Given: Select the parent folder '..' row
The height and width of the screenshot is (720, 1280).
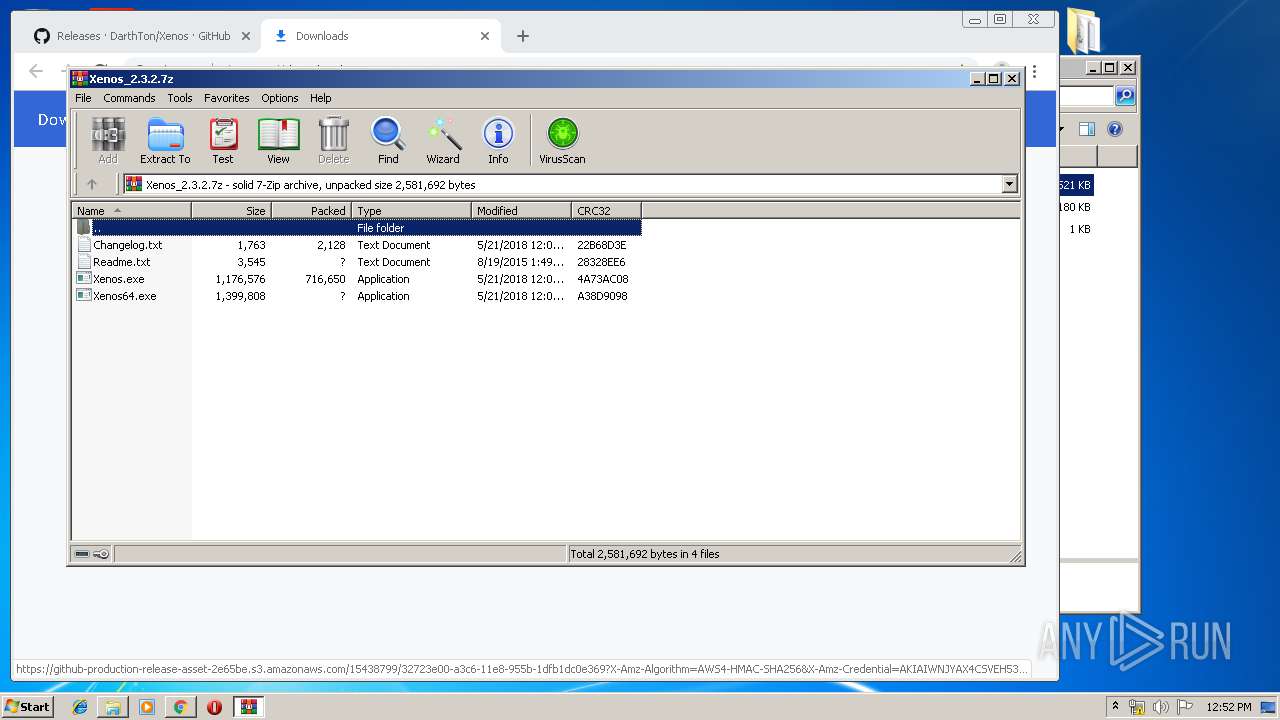Looking at the screenshot, I should tap(358, 228).
